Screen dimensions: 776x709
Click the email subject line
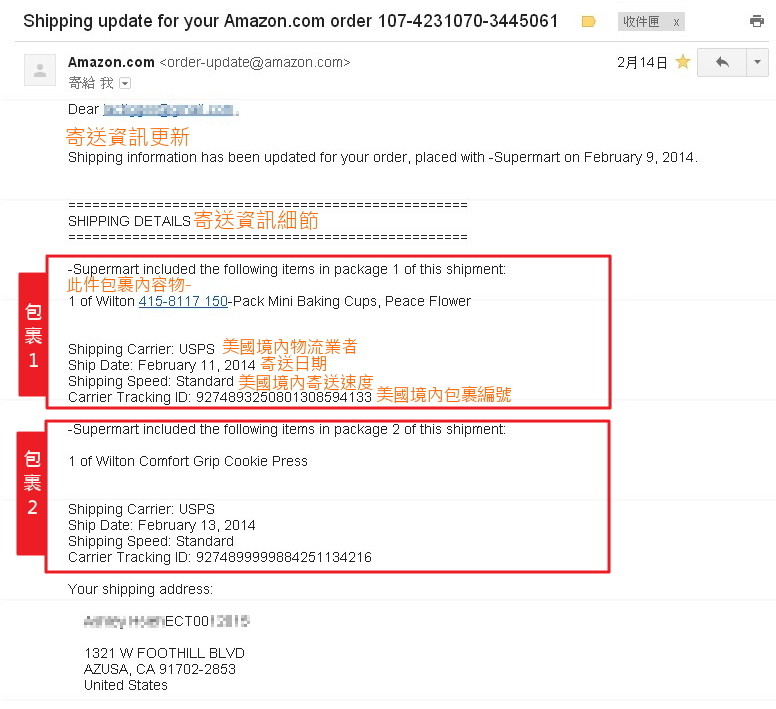coord(291,21)
